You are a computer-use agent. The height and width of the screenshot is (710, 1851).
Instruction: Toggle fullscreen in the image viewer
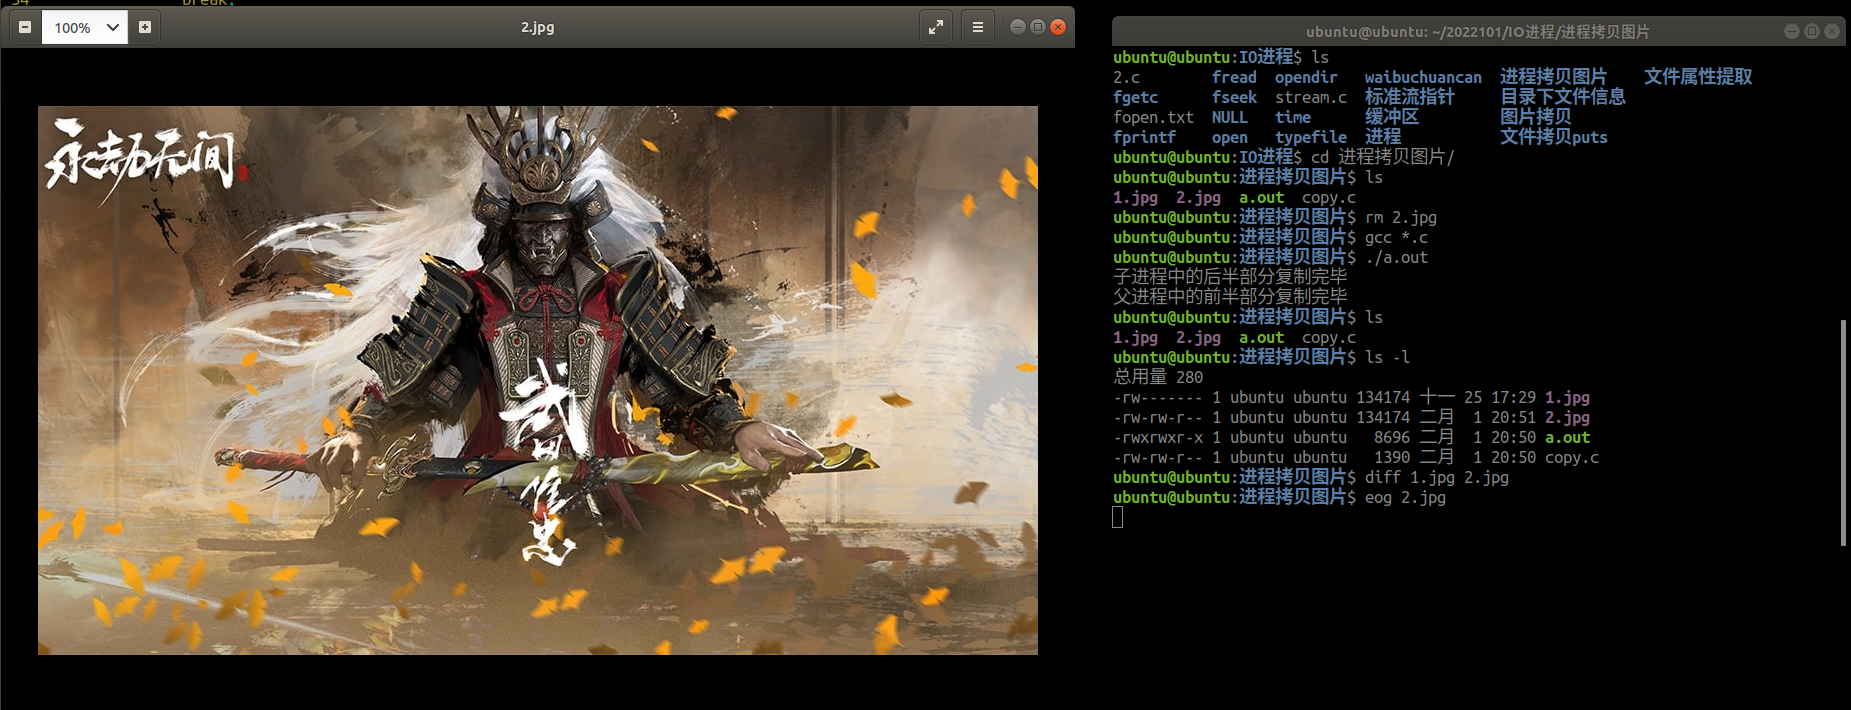click(935, 28)
